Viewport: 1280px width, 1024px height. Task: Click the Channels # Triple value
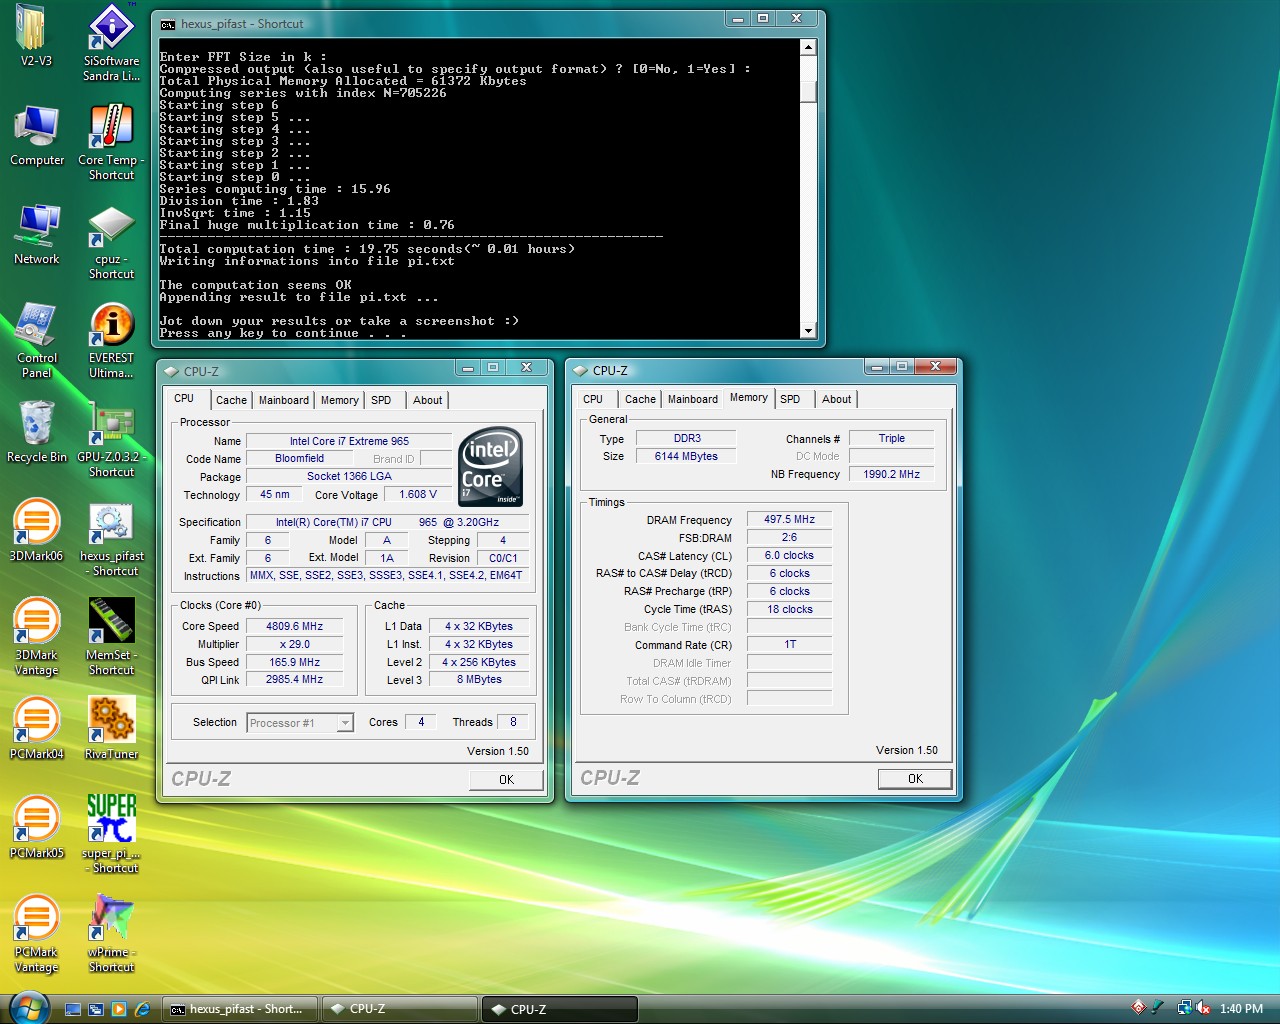[891, 438]
